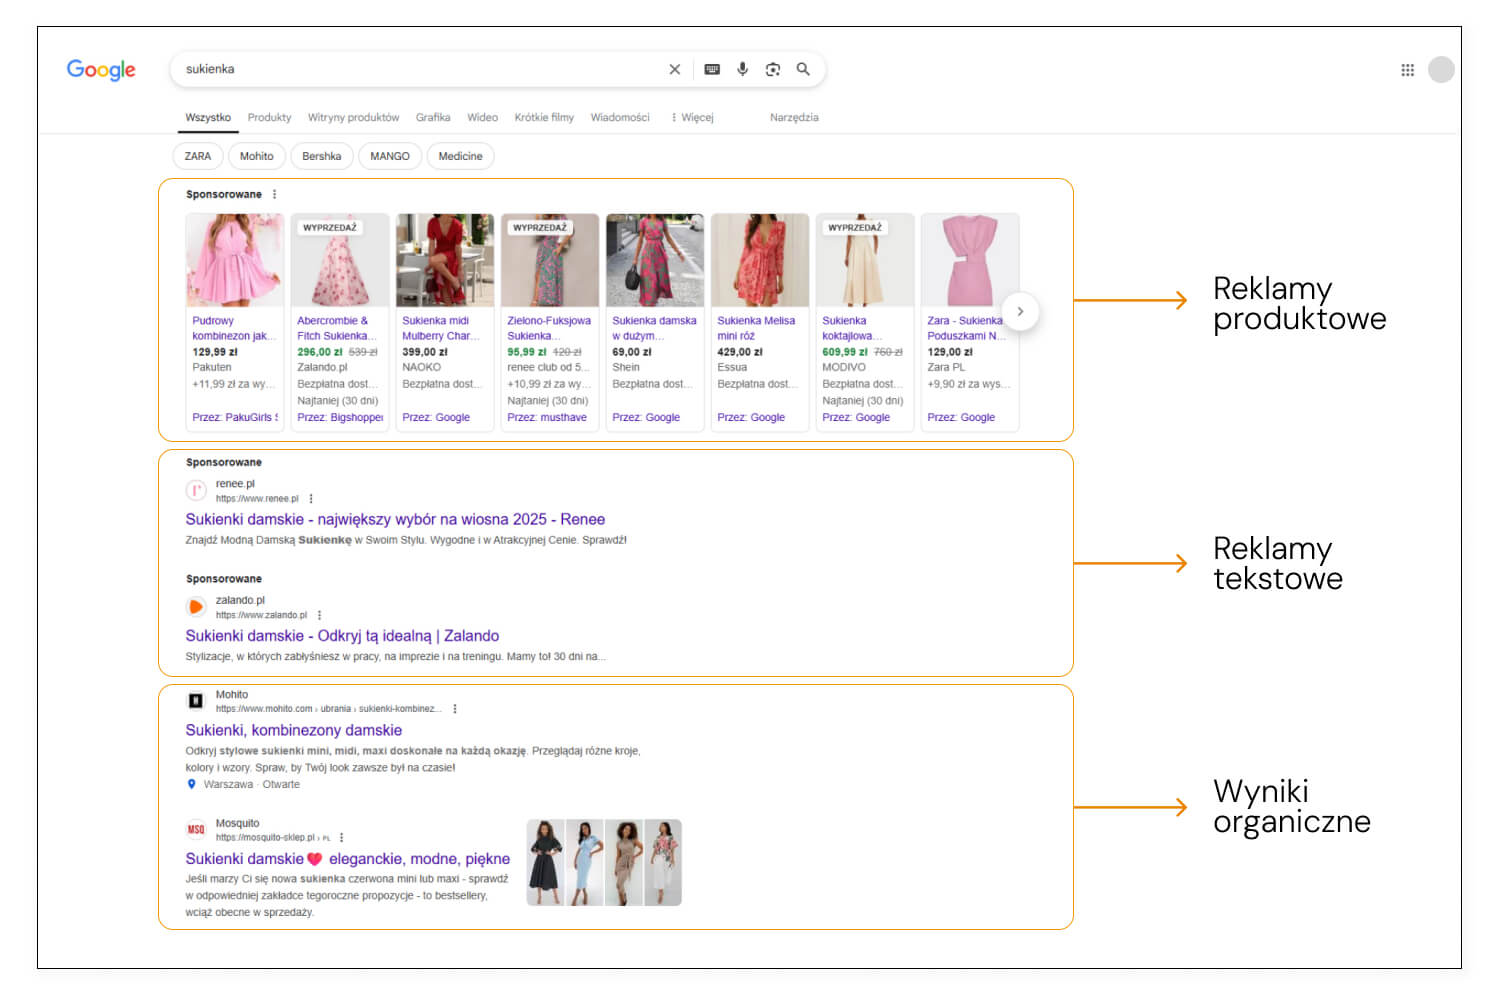Open Zalando Sukienki damskie ad title

coord(342,636)
